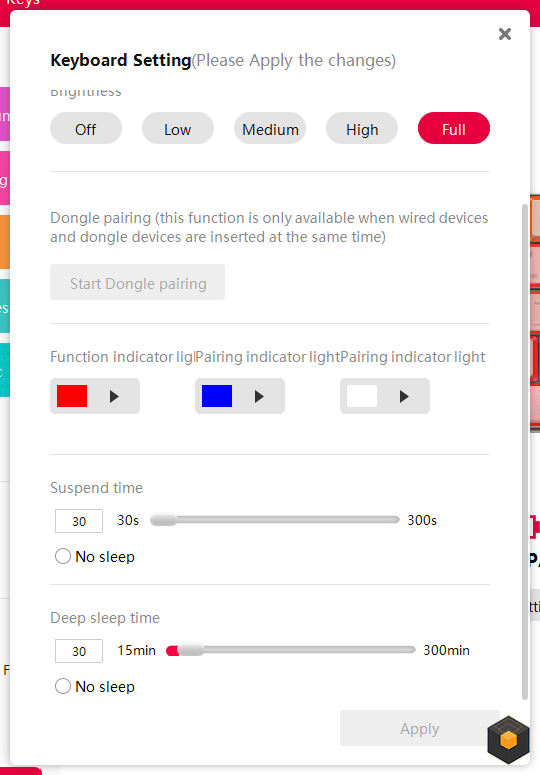Viewport: 540px width, 775px height.
Task: Open the white Pairing indicator color swatch
Action: tap(362, 396)
